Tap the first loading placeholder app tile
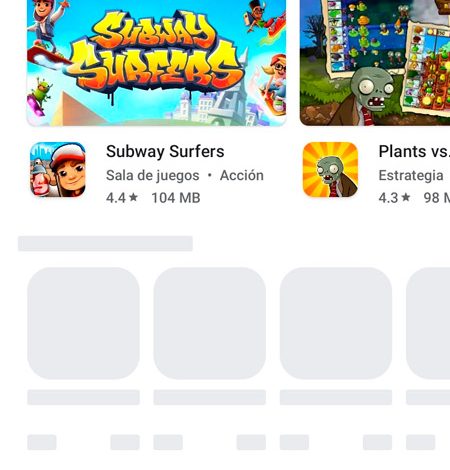The height and width of the screenshot is (470, 450). (83, 323)
